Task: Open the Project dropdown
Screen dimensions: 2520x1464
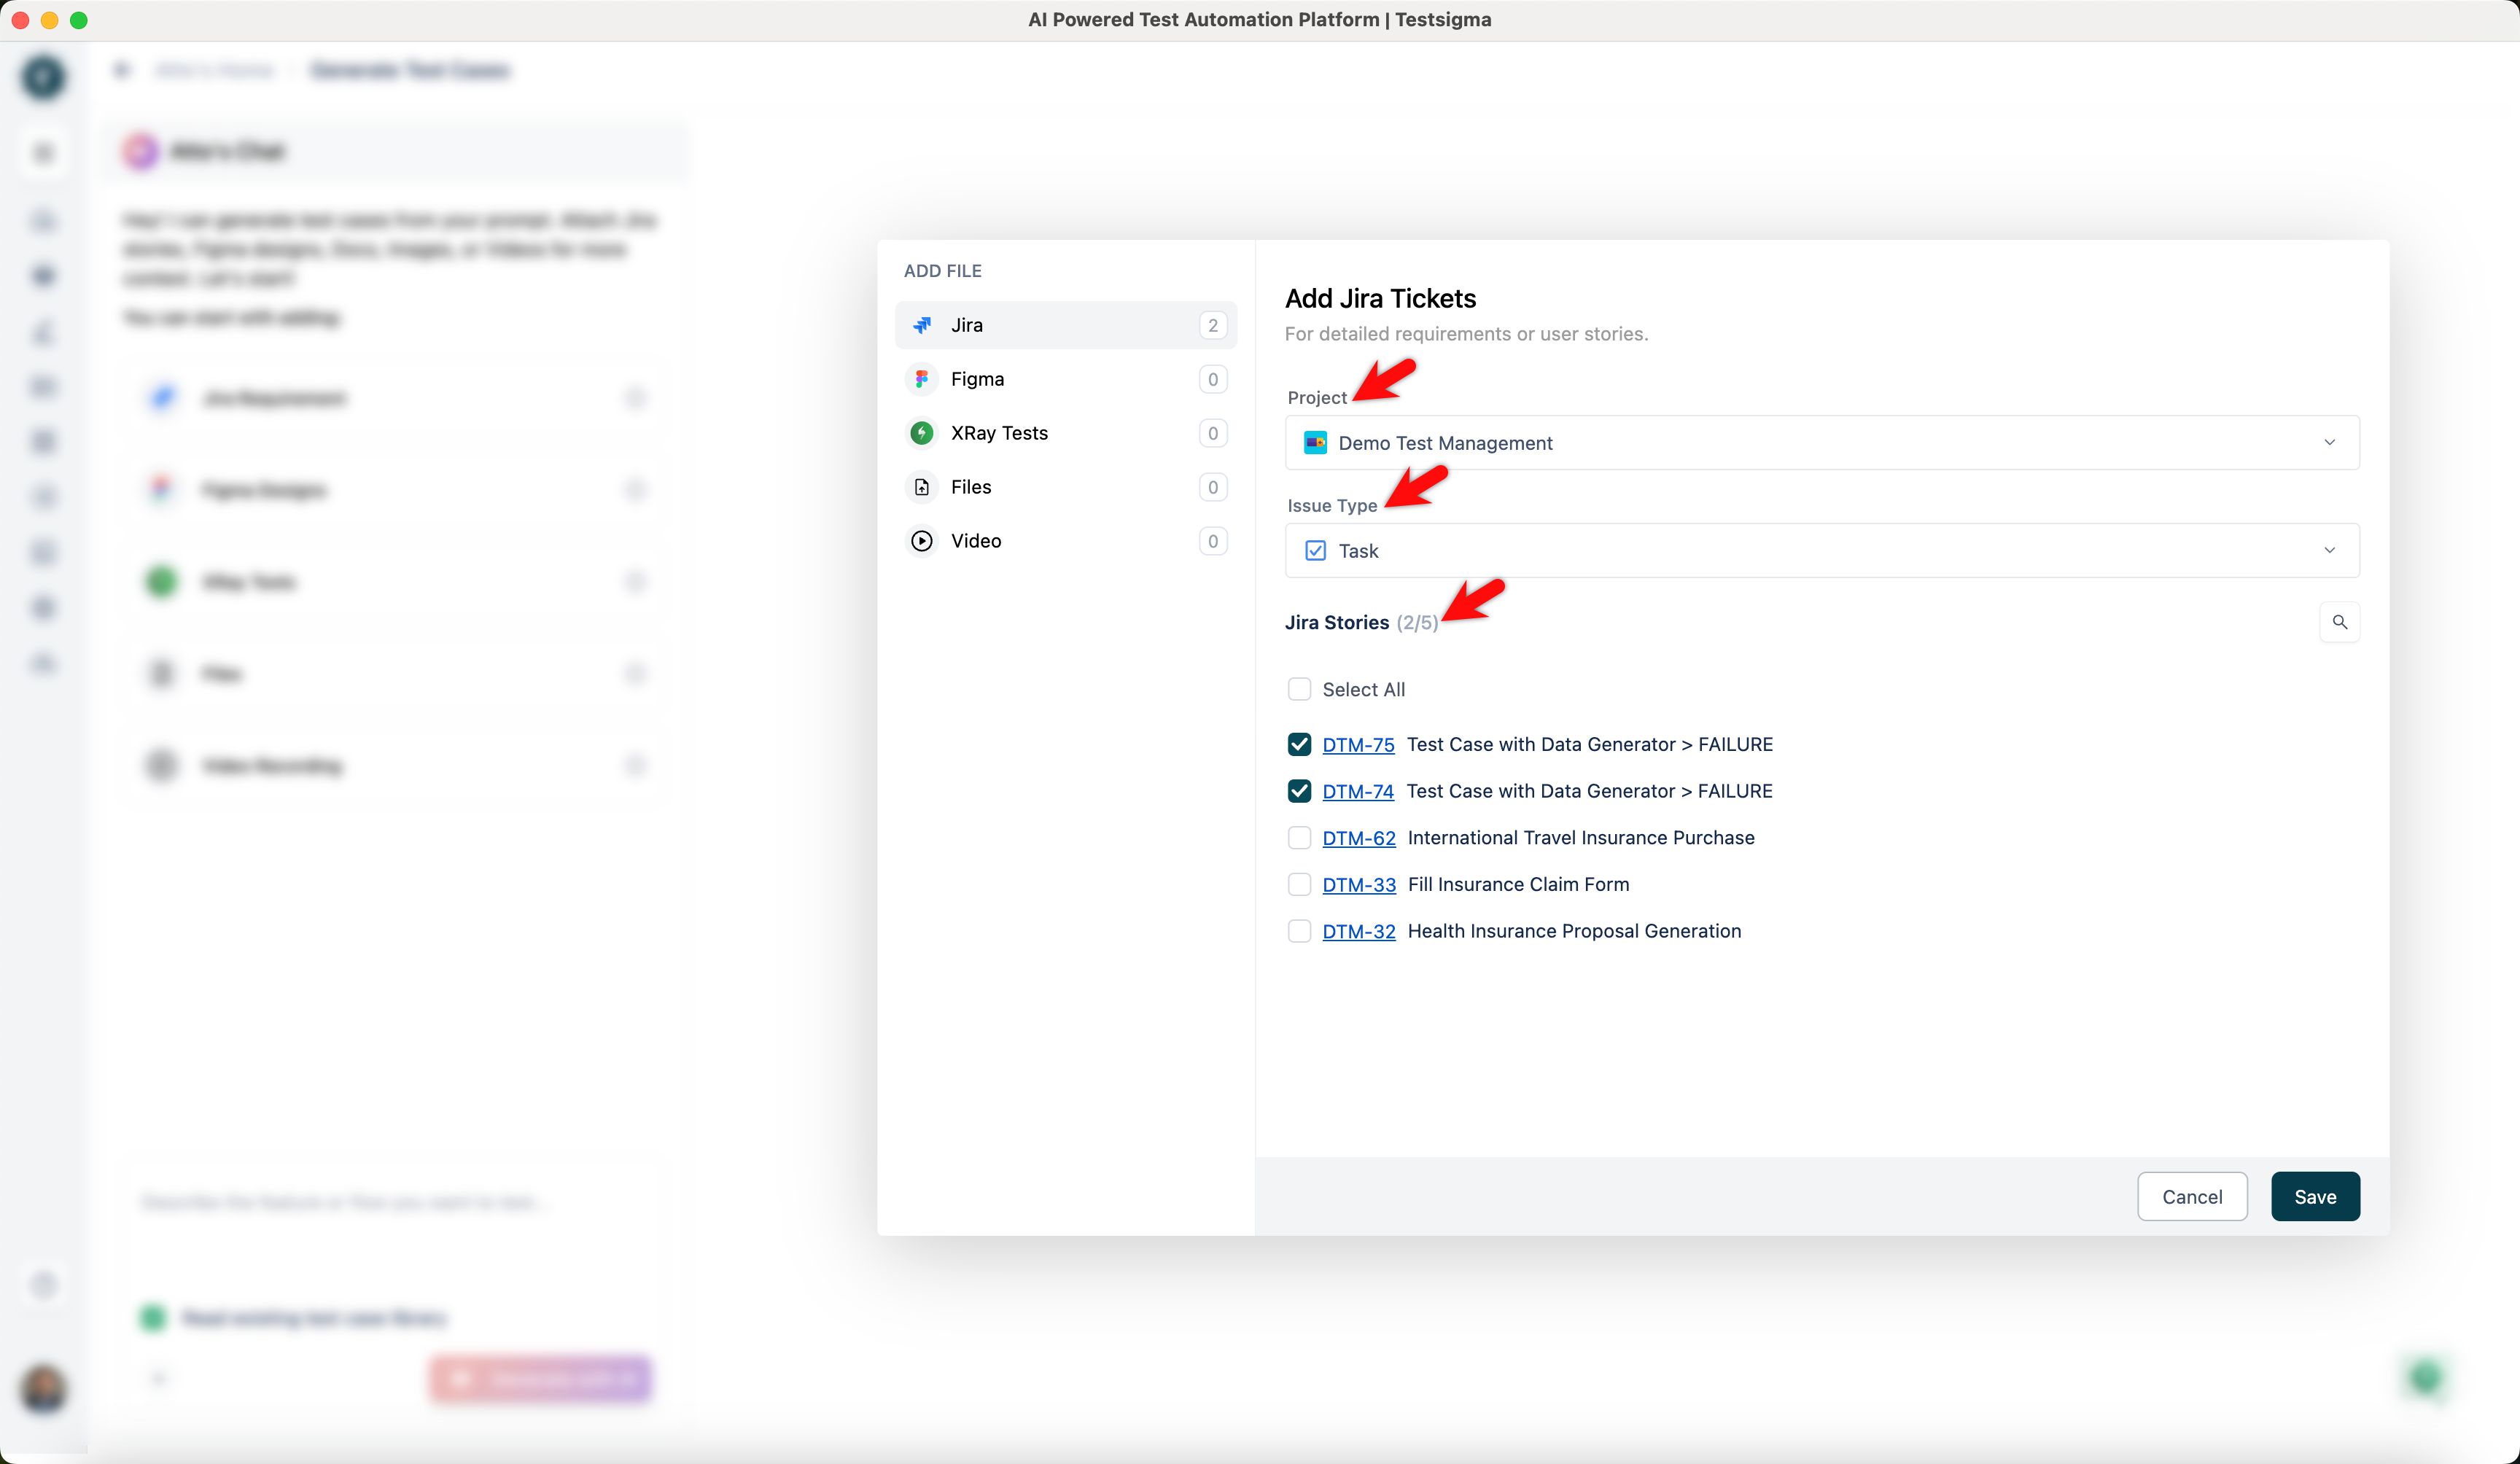Action: [2329, 442]
